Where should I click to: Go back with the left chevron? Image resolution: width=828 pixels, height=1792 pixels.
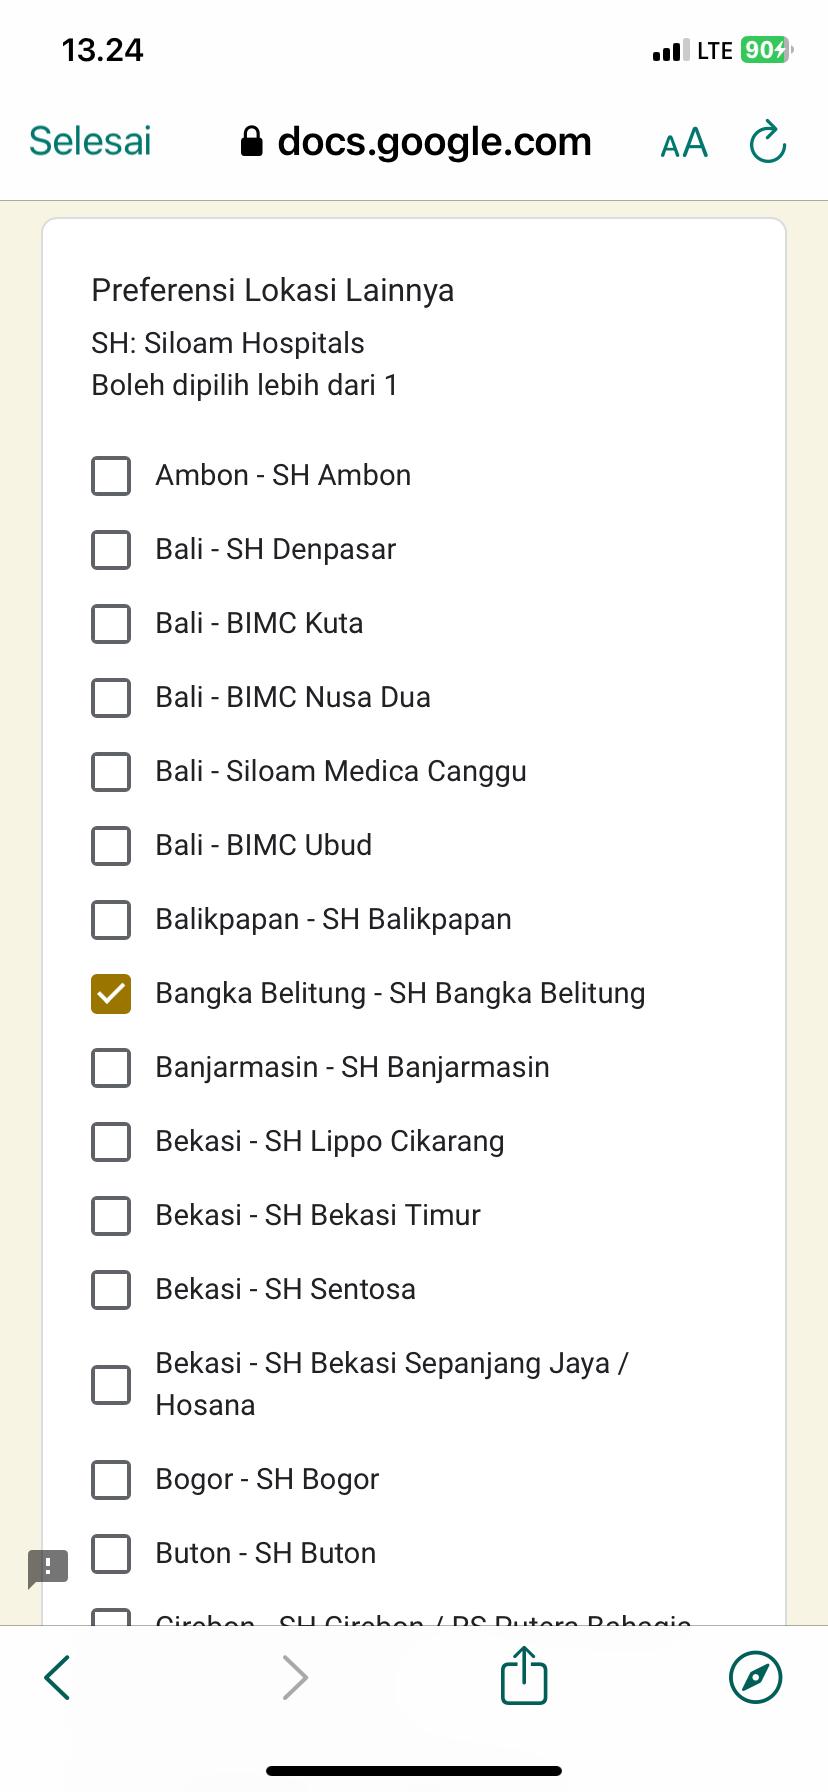[x=58, y=1677]
